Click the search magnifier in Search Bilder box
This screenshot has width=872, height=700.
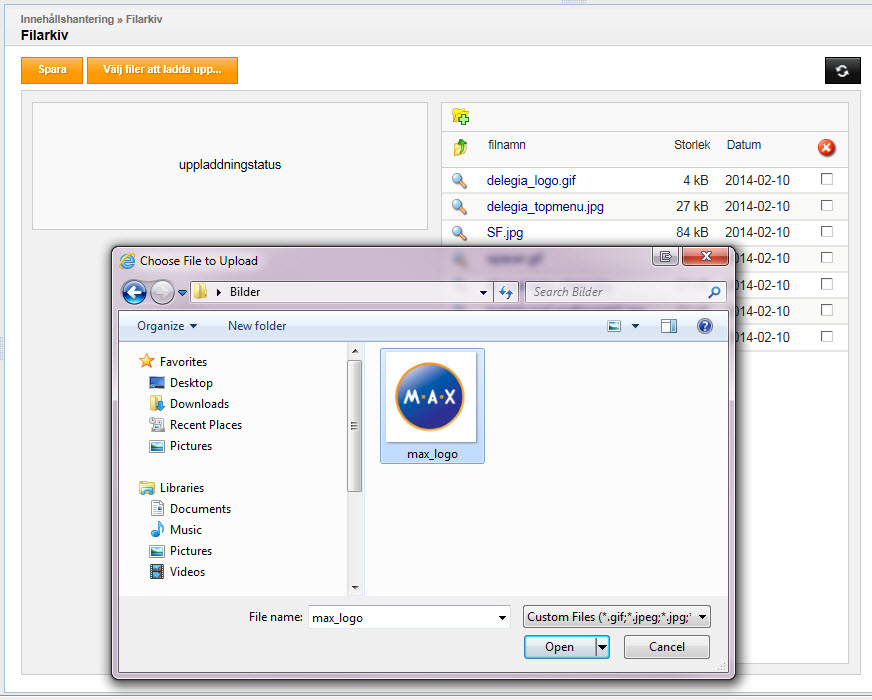(715, 292)
